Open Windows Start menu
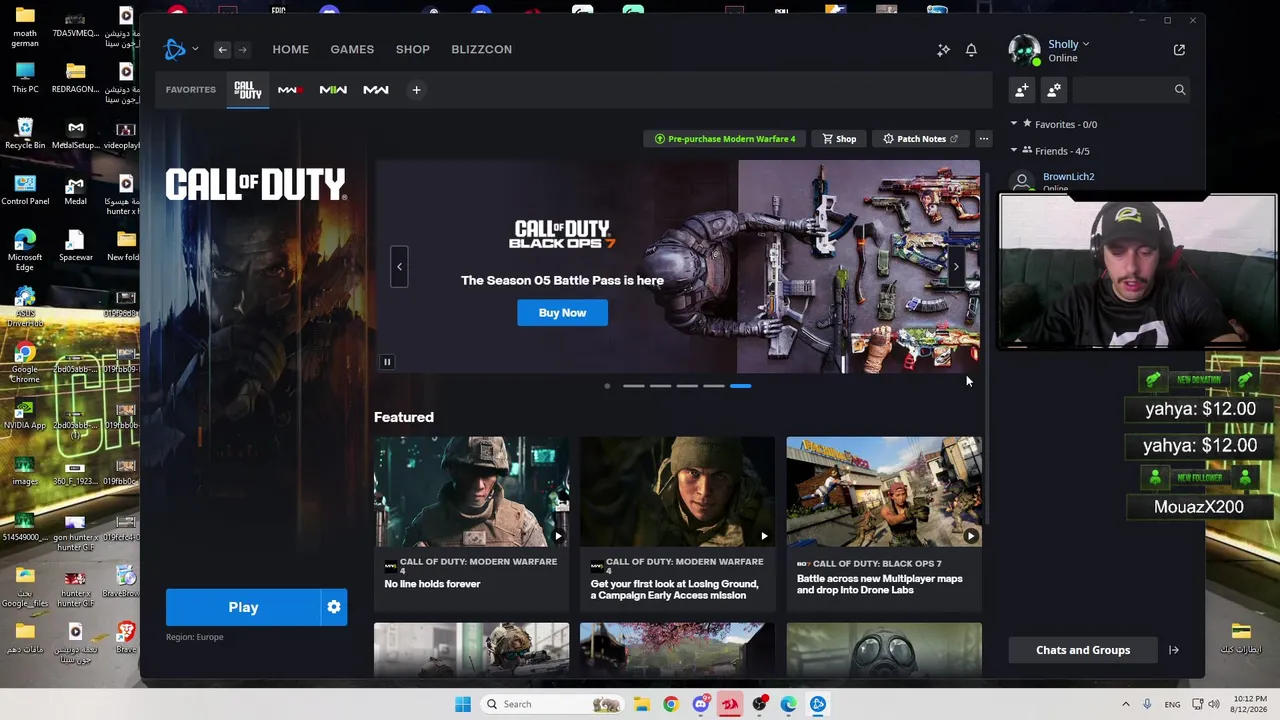This screenshot has width=1280, height=720. pyautogui.click(x=462, y=704)
